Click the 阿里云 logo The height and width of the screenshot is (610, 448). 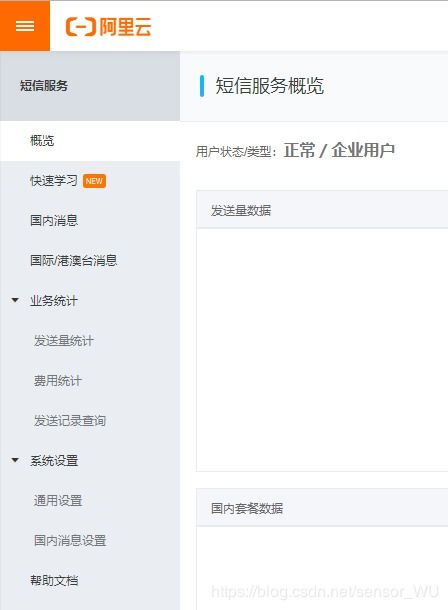click(x=108, y=27)
